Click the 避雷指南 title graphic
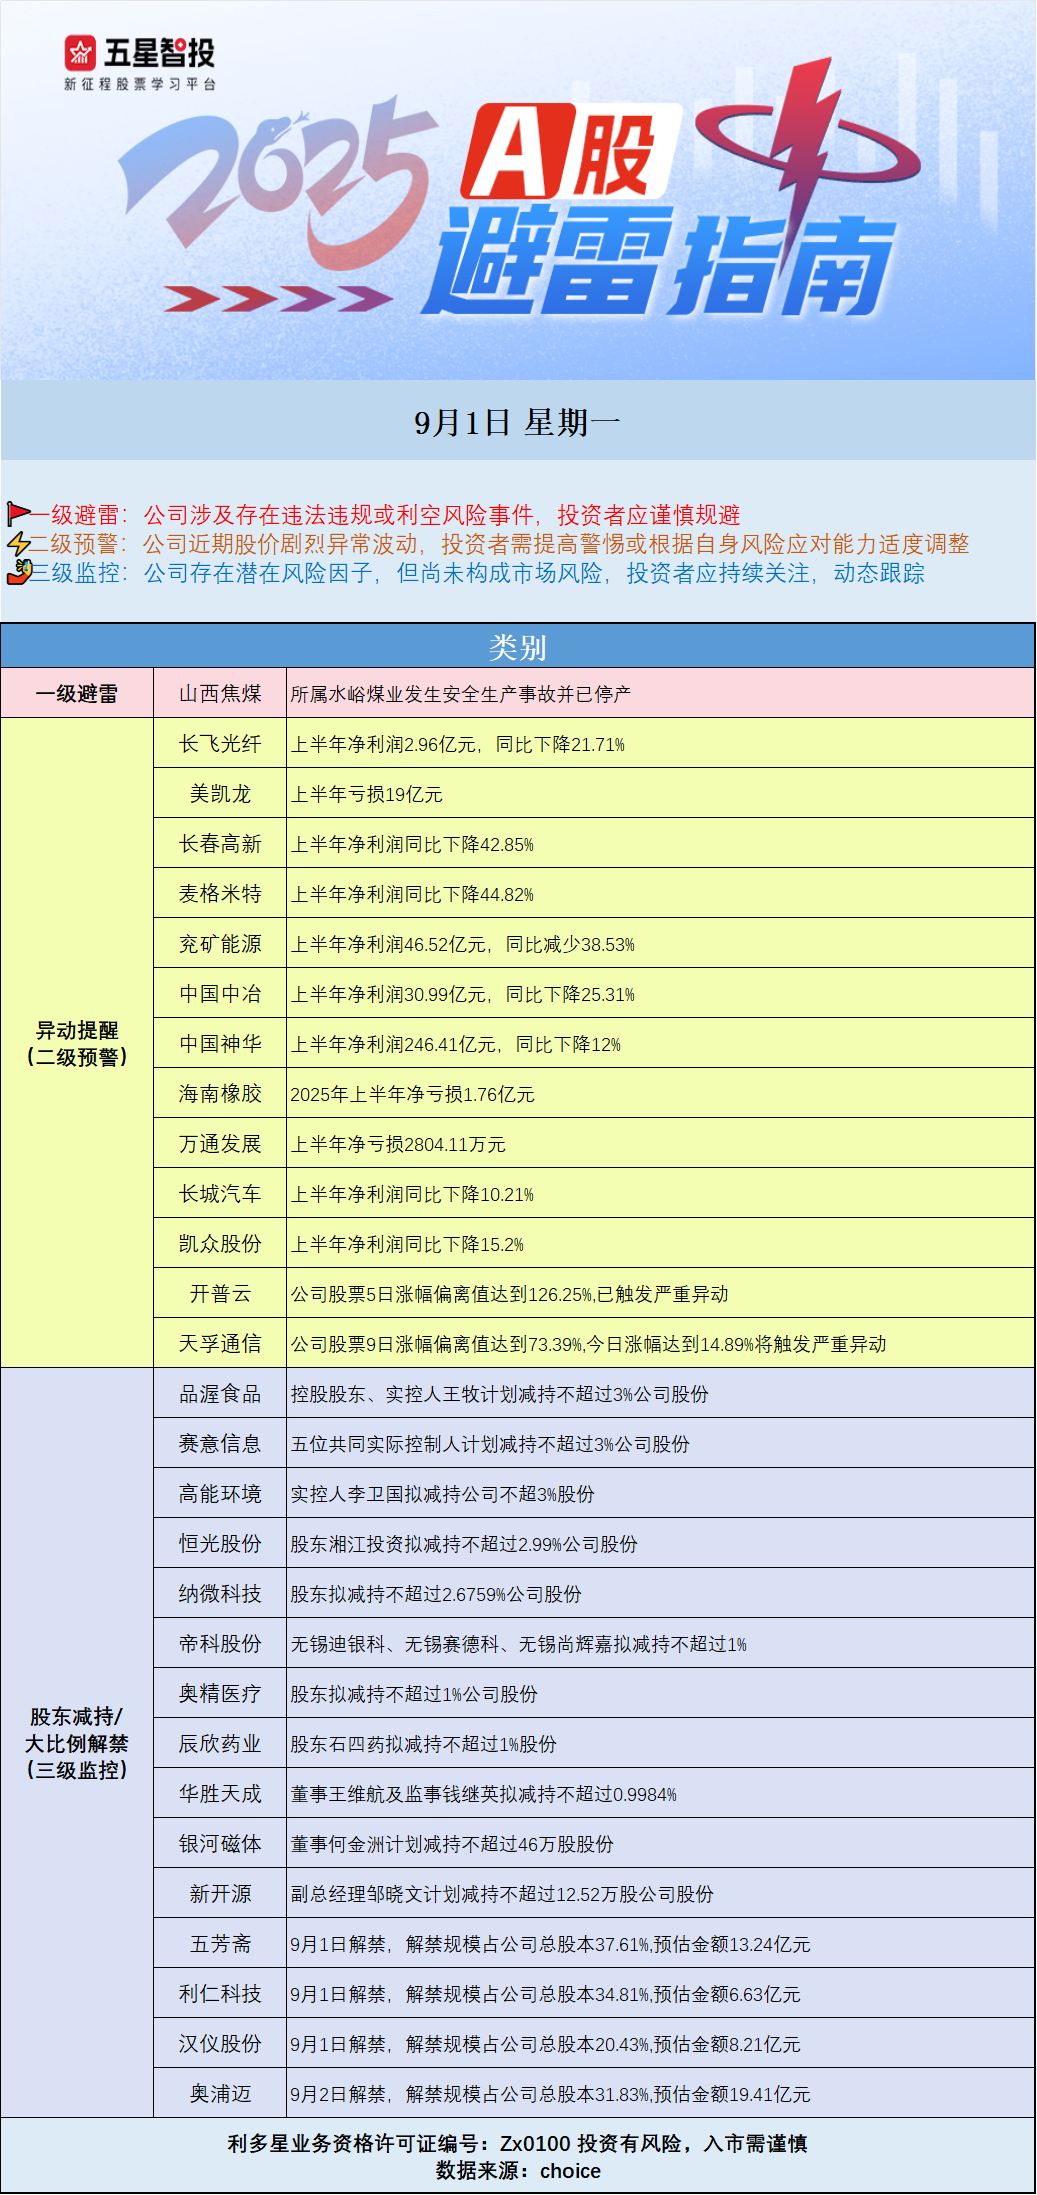Screen dimensions: 1037x2195 pos(660,262)
